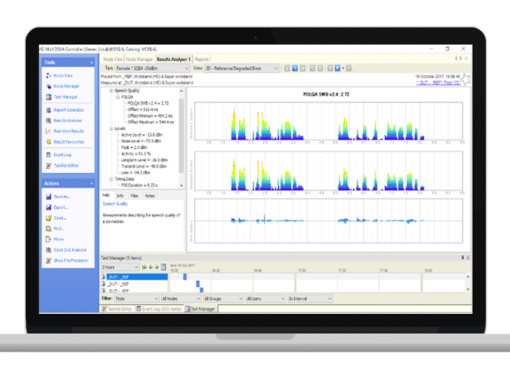
Task: Click the results tree vertical scrollbar
Action: tap(181, 138)
